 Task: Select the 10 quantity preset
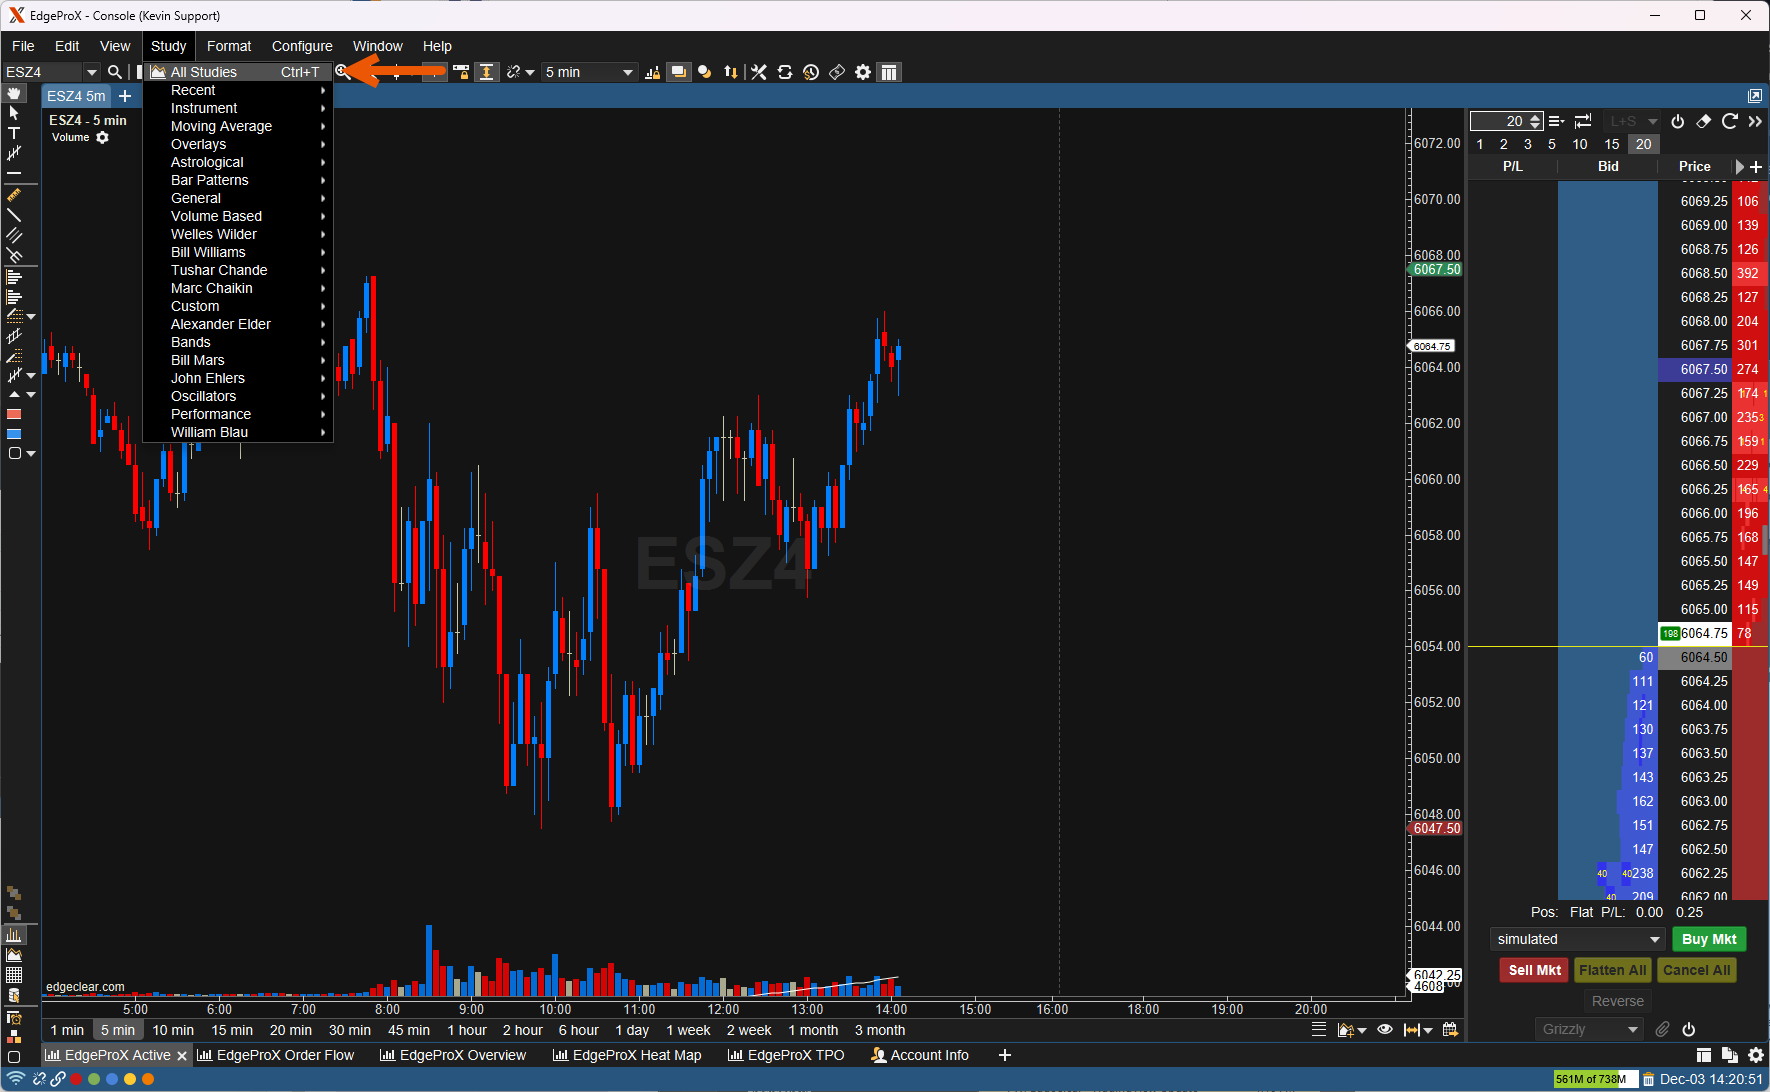(x=1580, y=144)
